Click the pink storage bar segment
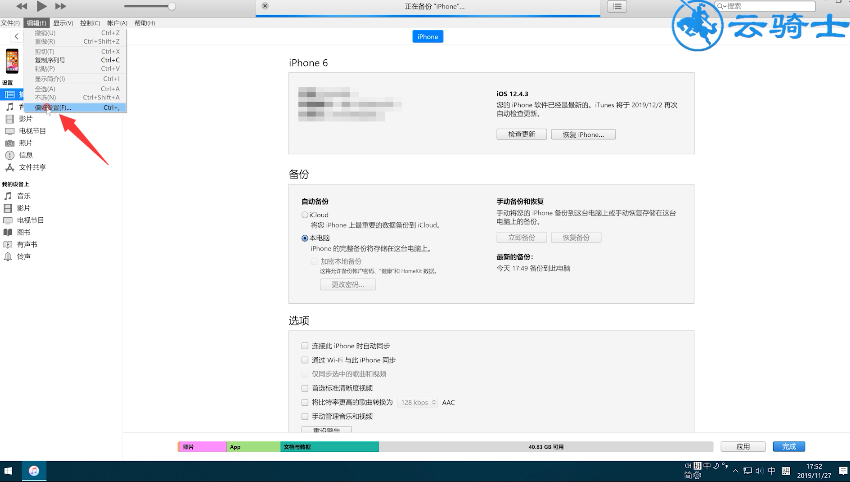Screen dimensions: 850x482 202,447
